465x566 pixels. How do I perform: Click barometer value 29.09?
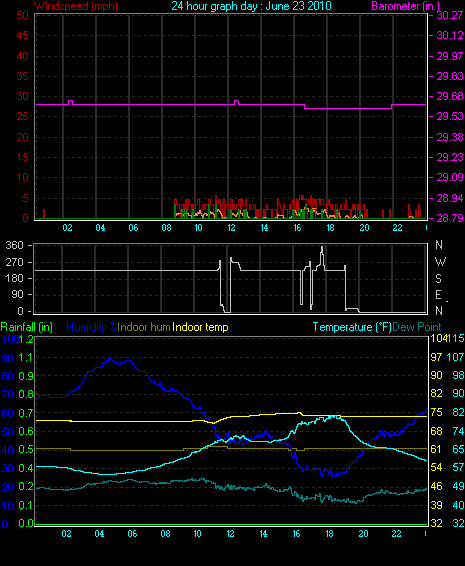[450, 177]
